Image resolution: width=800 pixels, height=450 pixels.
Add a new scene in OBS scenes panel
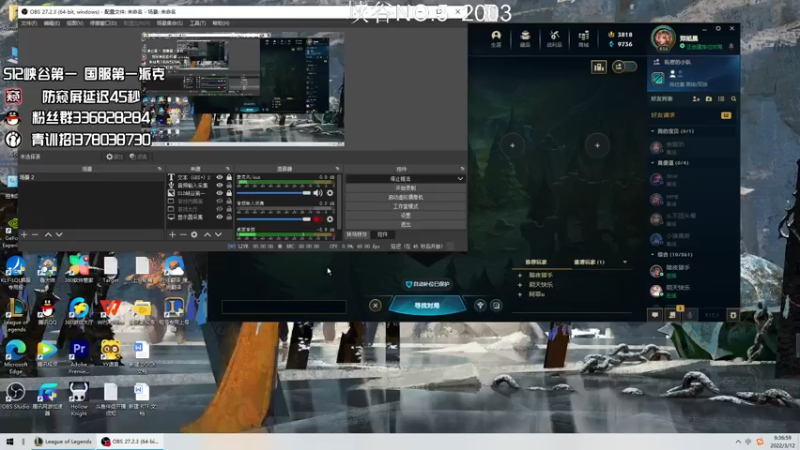[24, 235]
